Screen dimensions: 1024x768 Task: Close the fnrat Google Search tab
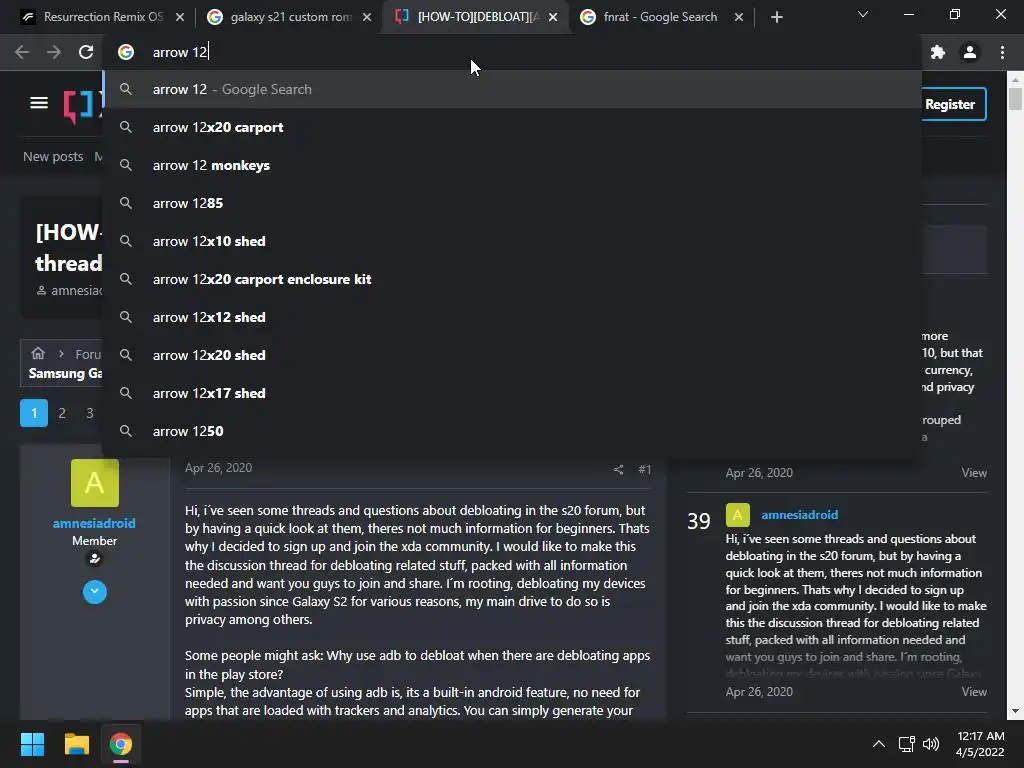tap(739, 17)
